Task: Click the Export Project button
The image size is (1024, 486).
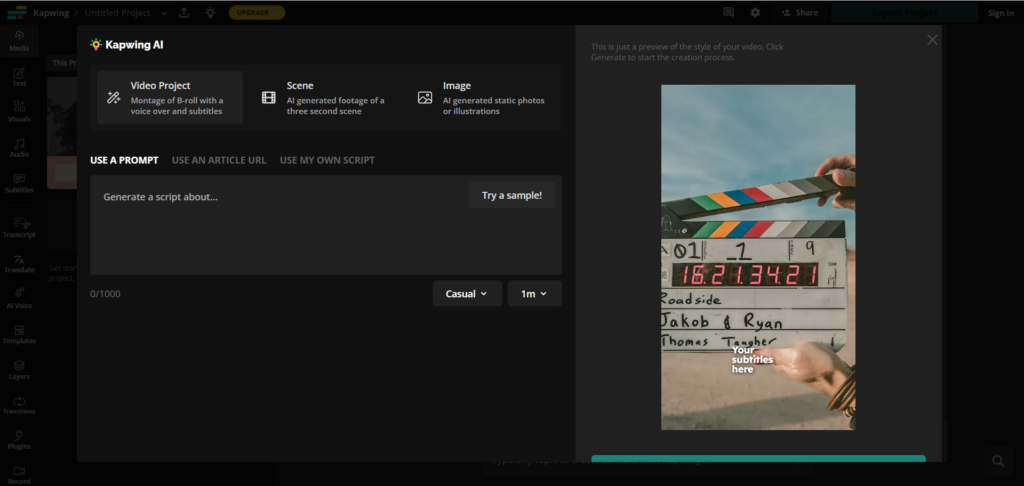Action: [x=904, y=12]
